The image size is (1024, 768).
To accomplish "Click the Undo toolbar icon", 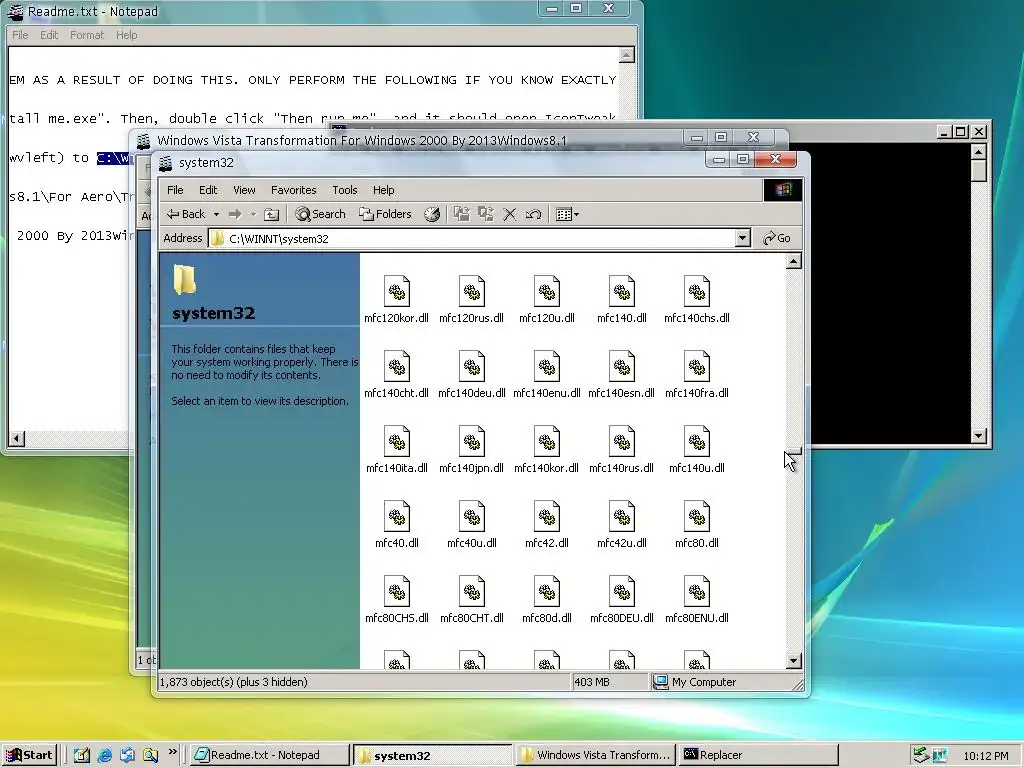I will tap(533, 214).
